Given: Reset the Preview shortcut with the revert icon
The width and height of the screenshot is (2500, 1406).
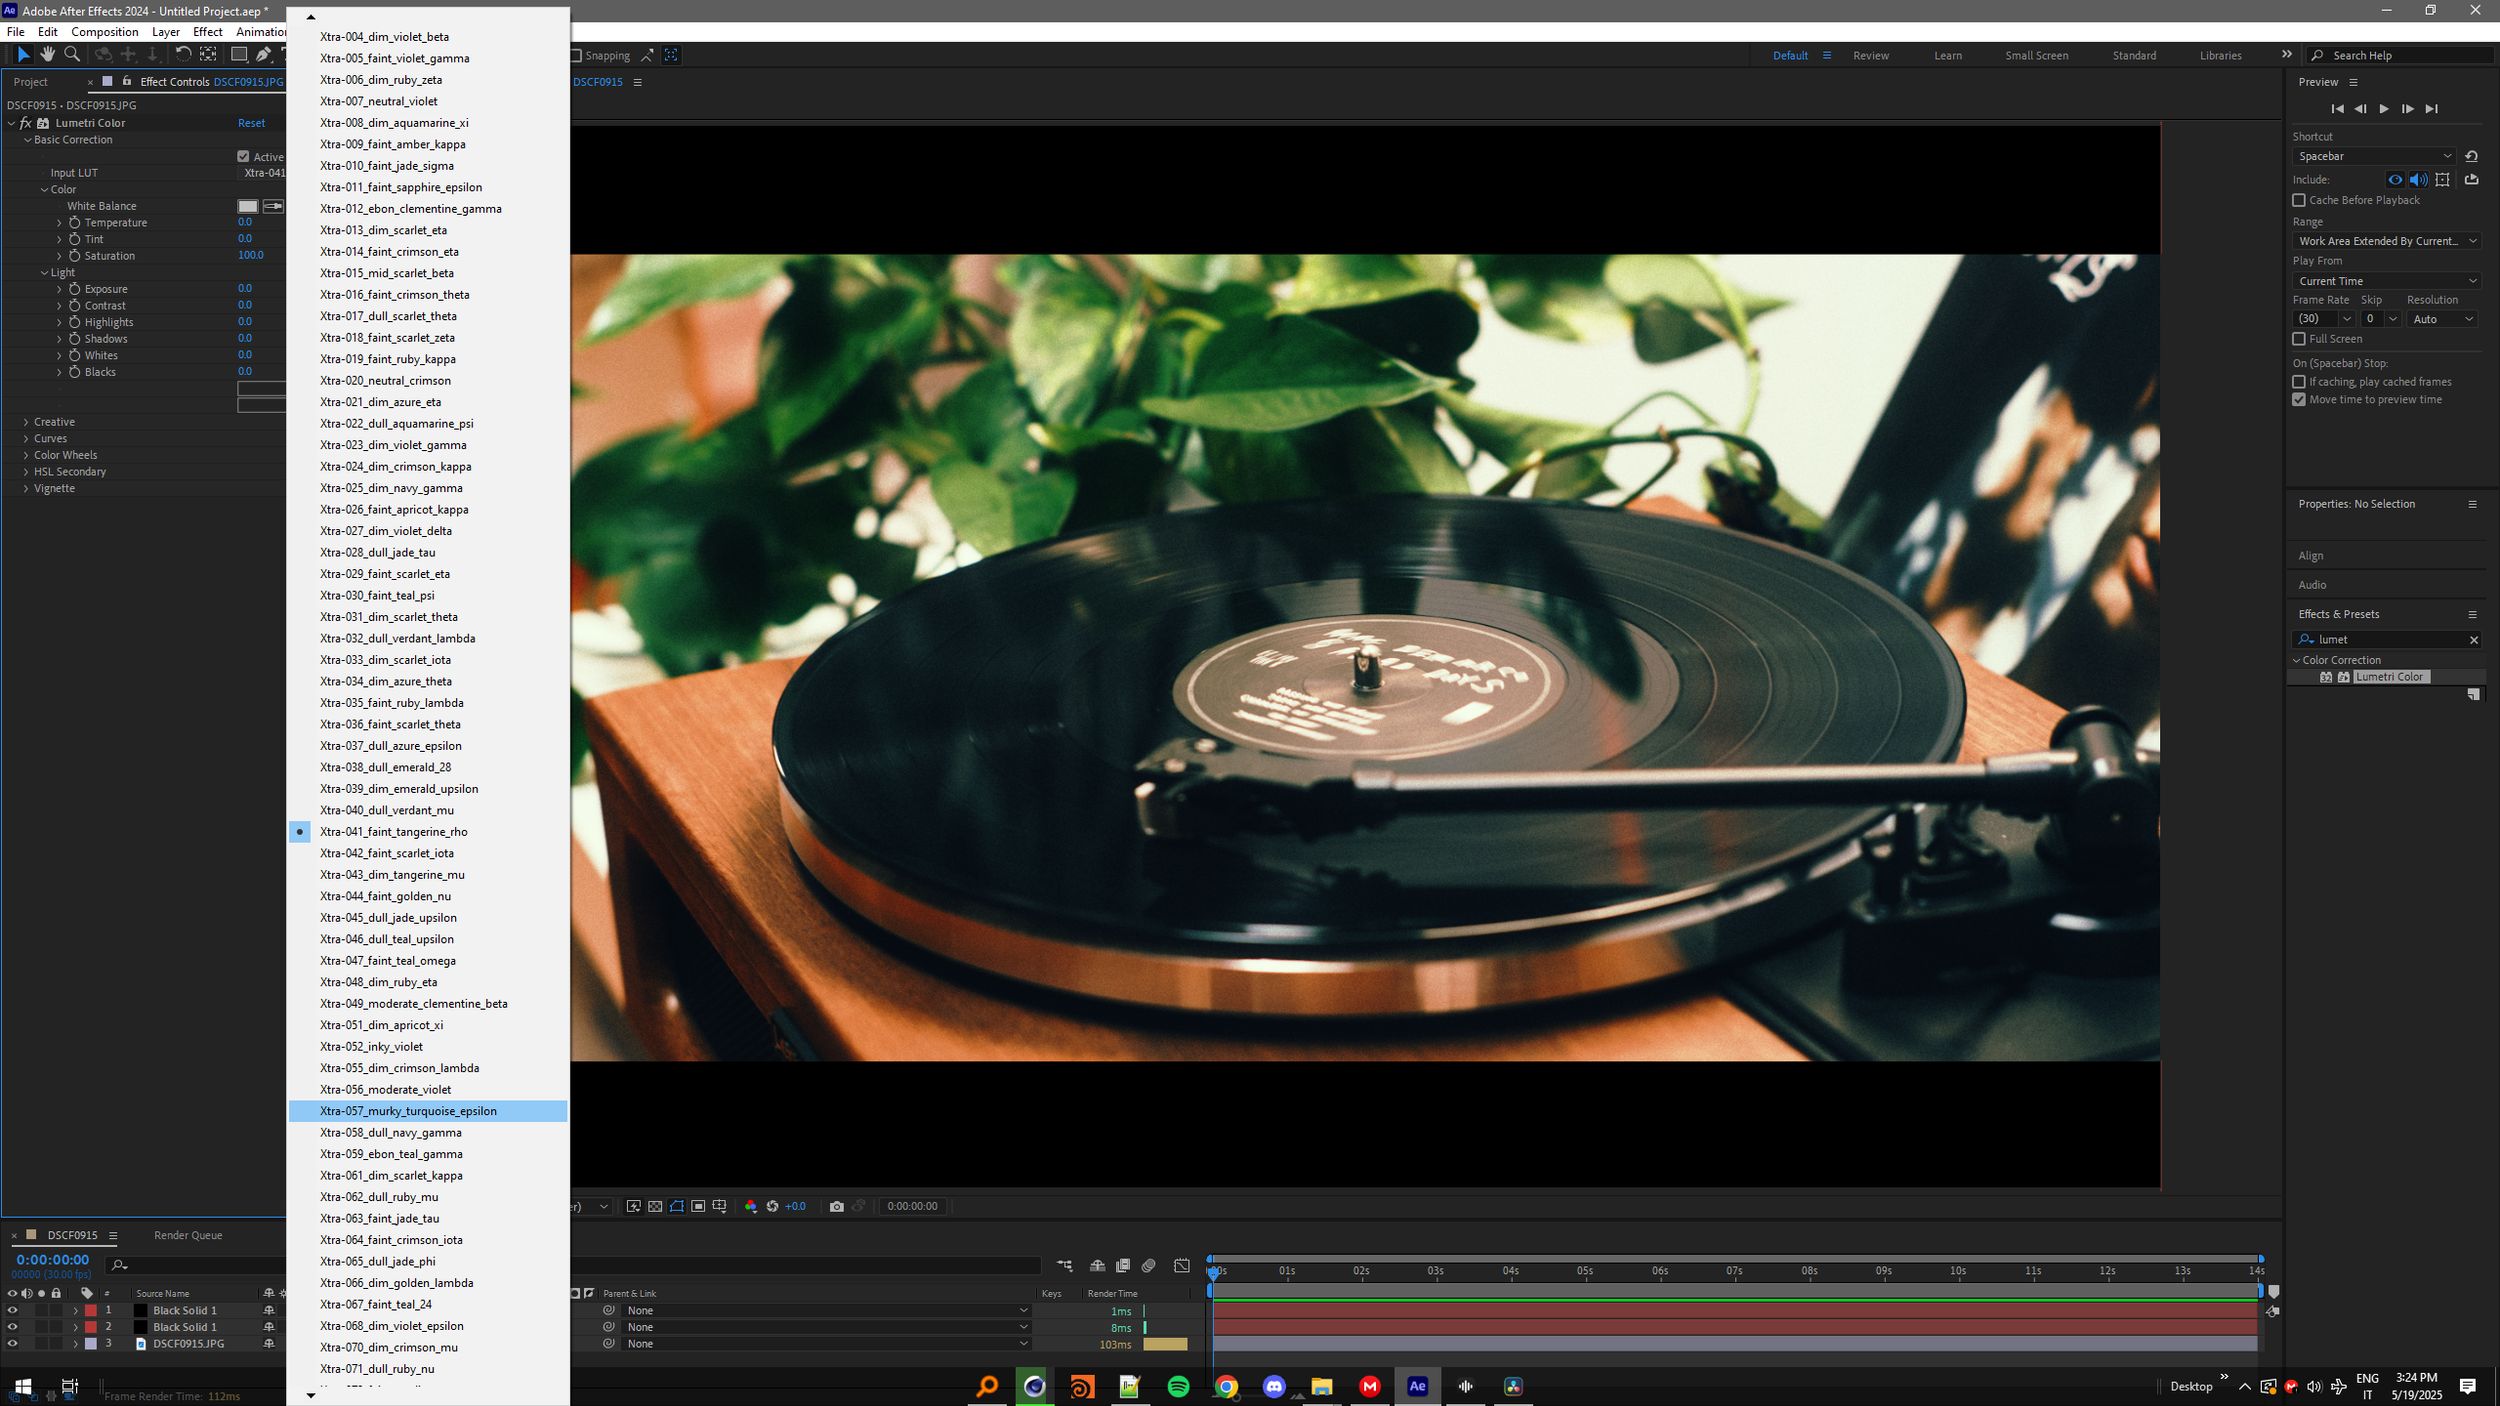Looking at the screenshot, I should click(2470, 155).
